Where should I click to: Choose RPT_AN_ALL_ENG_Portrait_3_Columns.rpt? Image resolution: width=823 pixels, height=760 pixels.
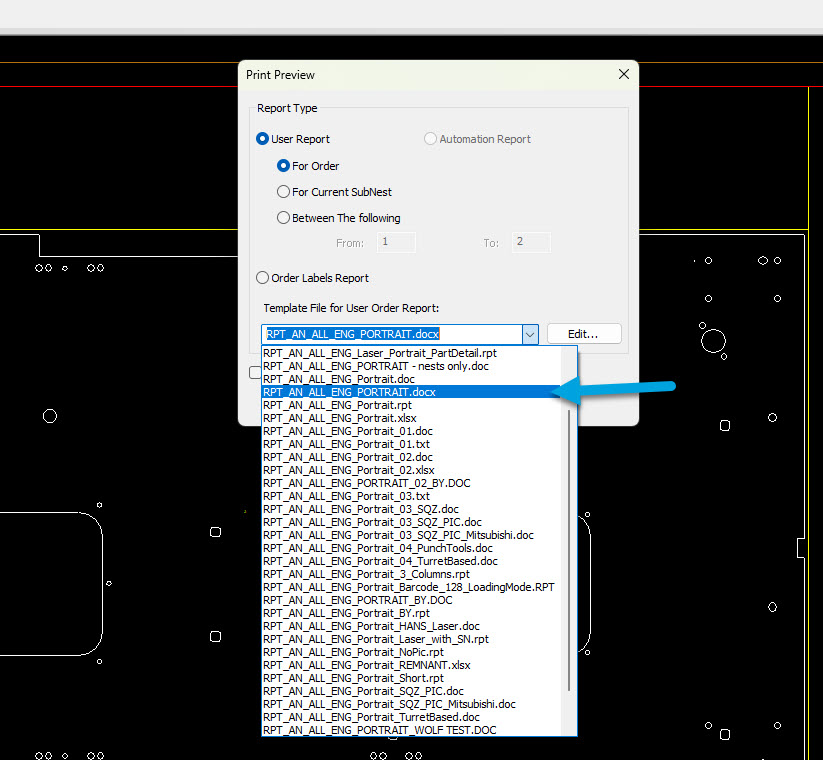[x=412, y=574]
